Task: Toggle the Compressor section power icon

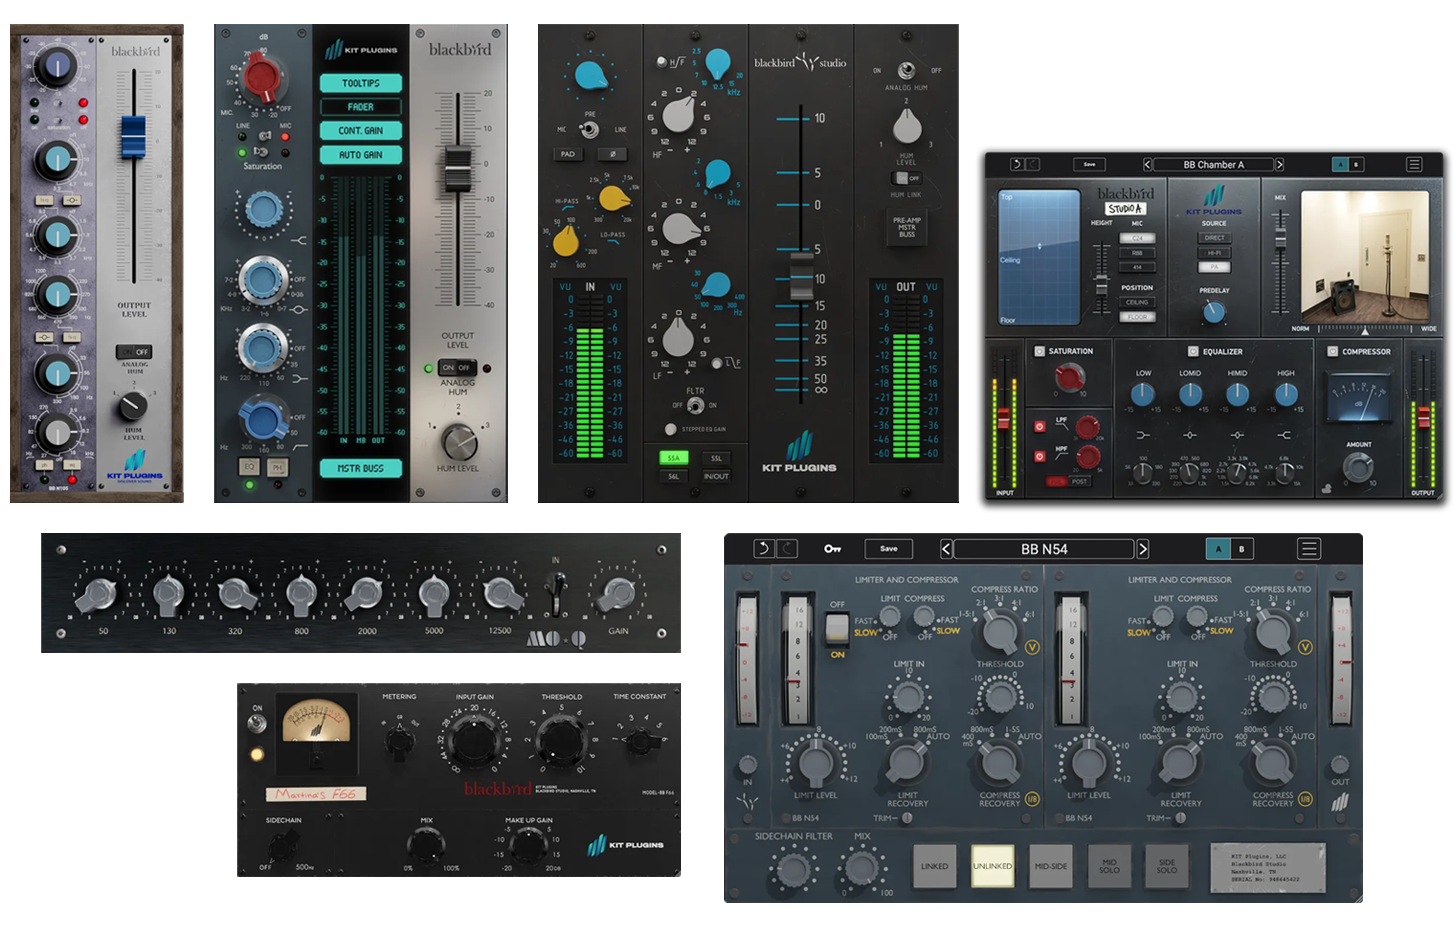Action: click(x=1331, y=351)
